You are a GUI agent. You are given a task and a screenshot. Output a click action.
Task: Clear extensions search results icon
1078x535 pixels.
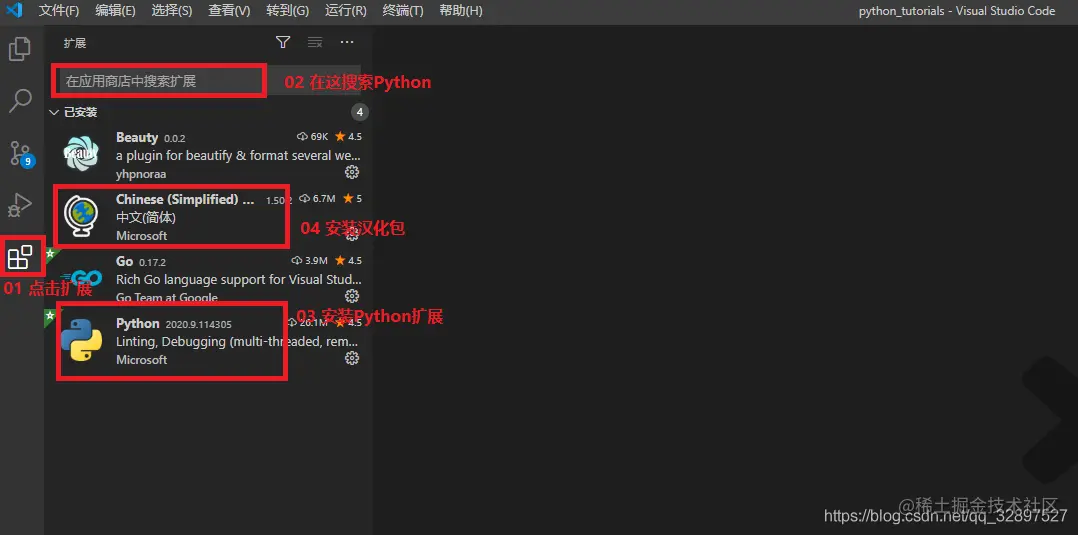coord(315,43)
